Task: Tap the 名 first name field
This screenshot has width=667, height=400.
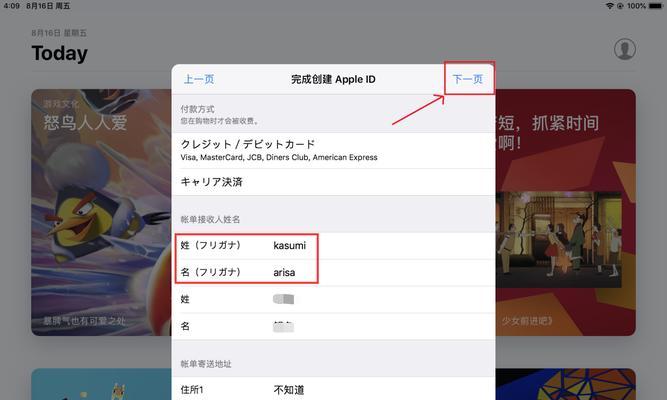Action: coord(334,326)
